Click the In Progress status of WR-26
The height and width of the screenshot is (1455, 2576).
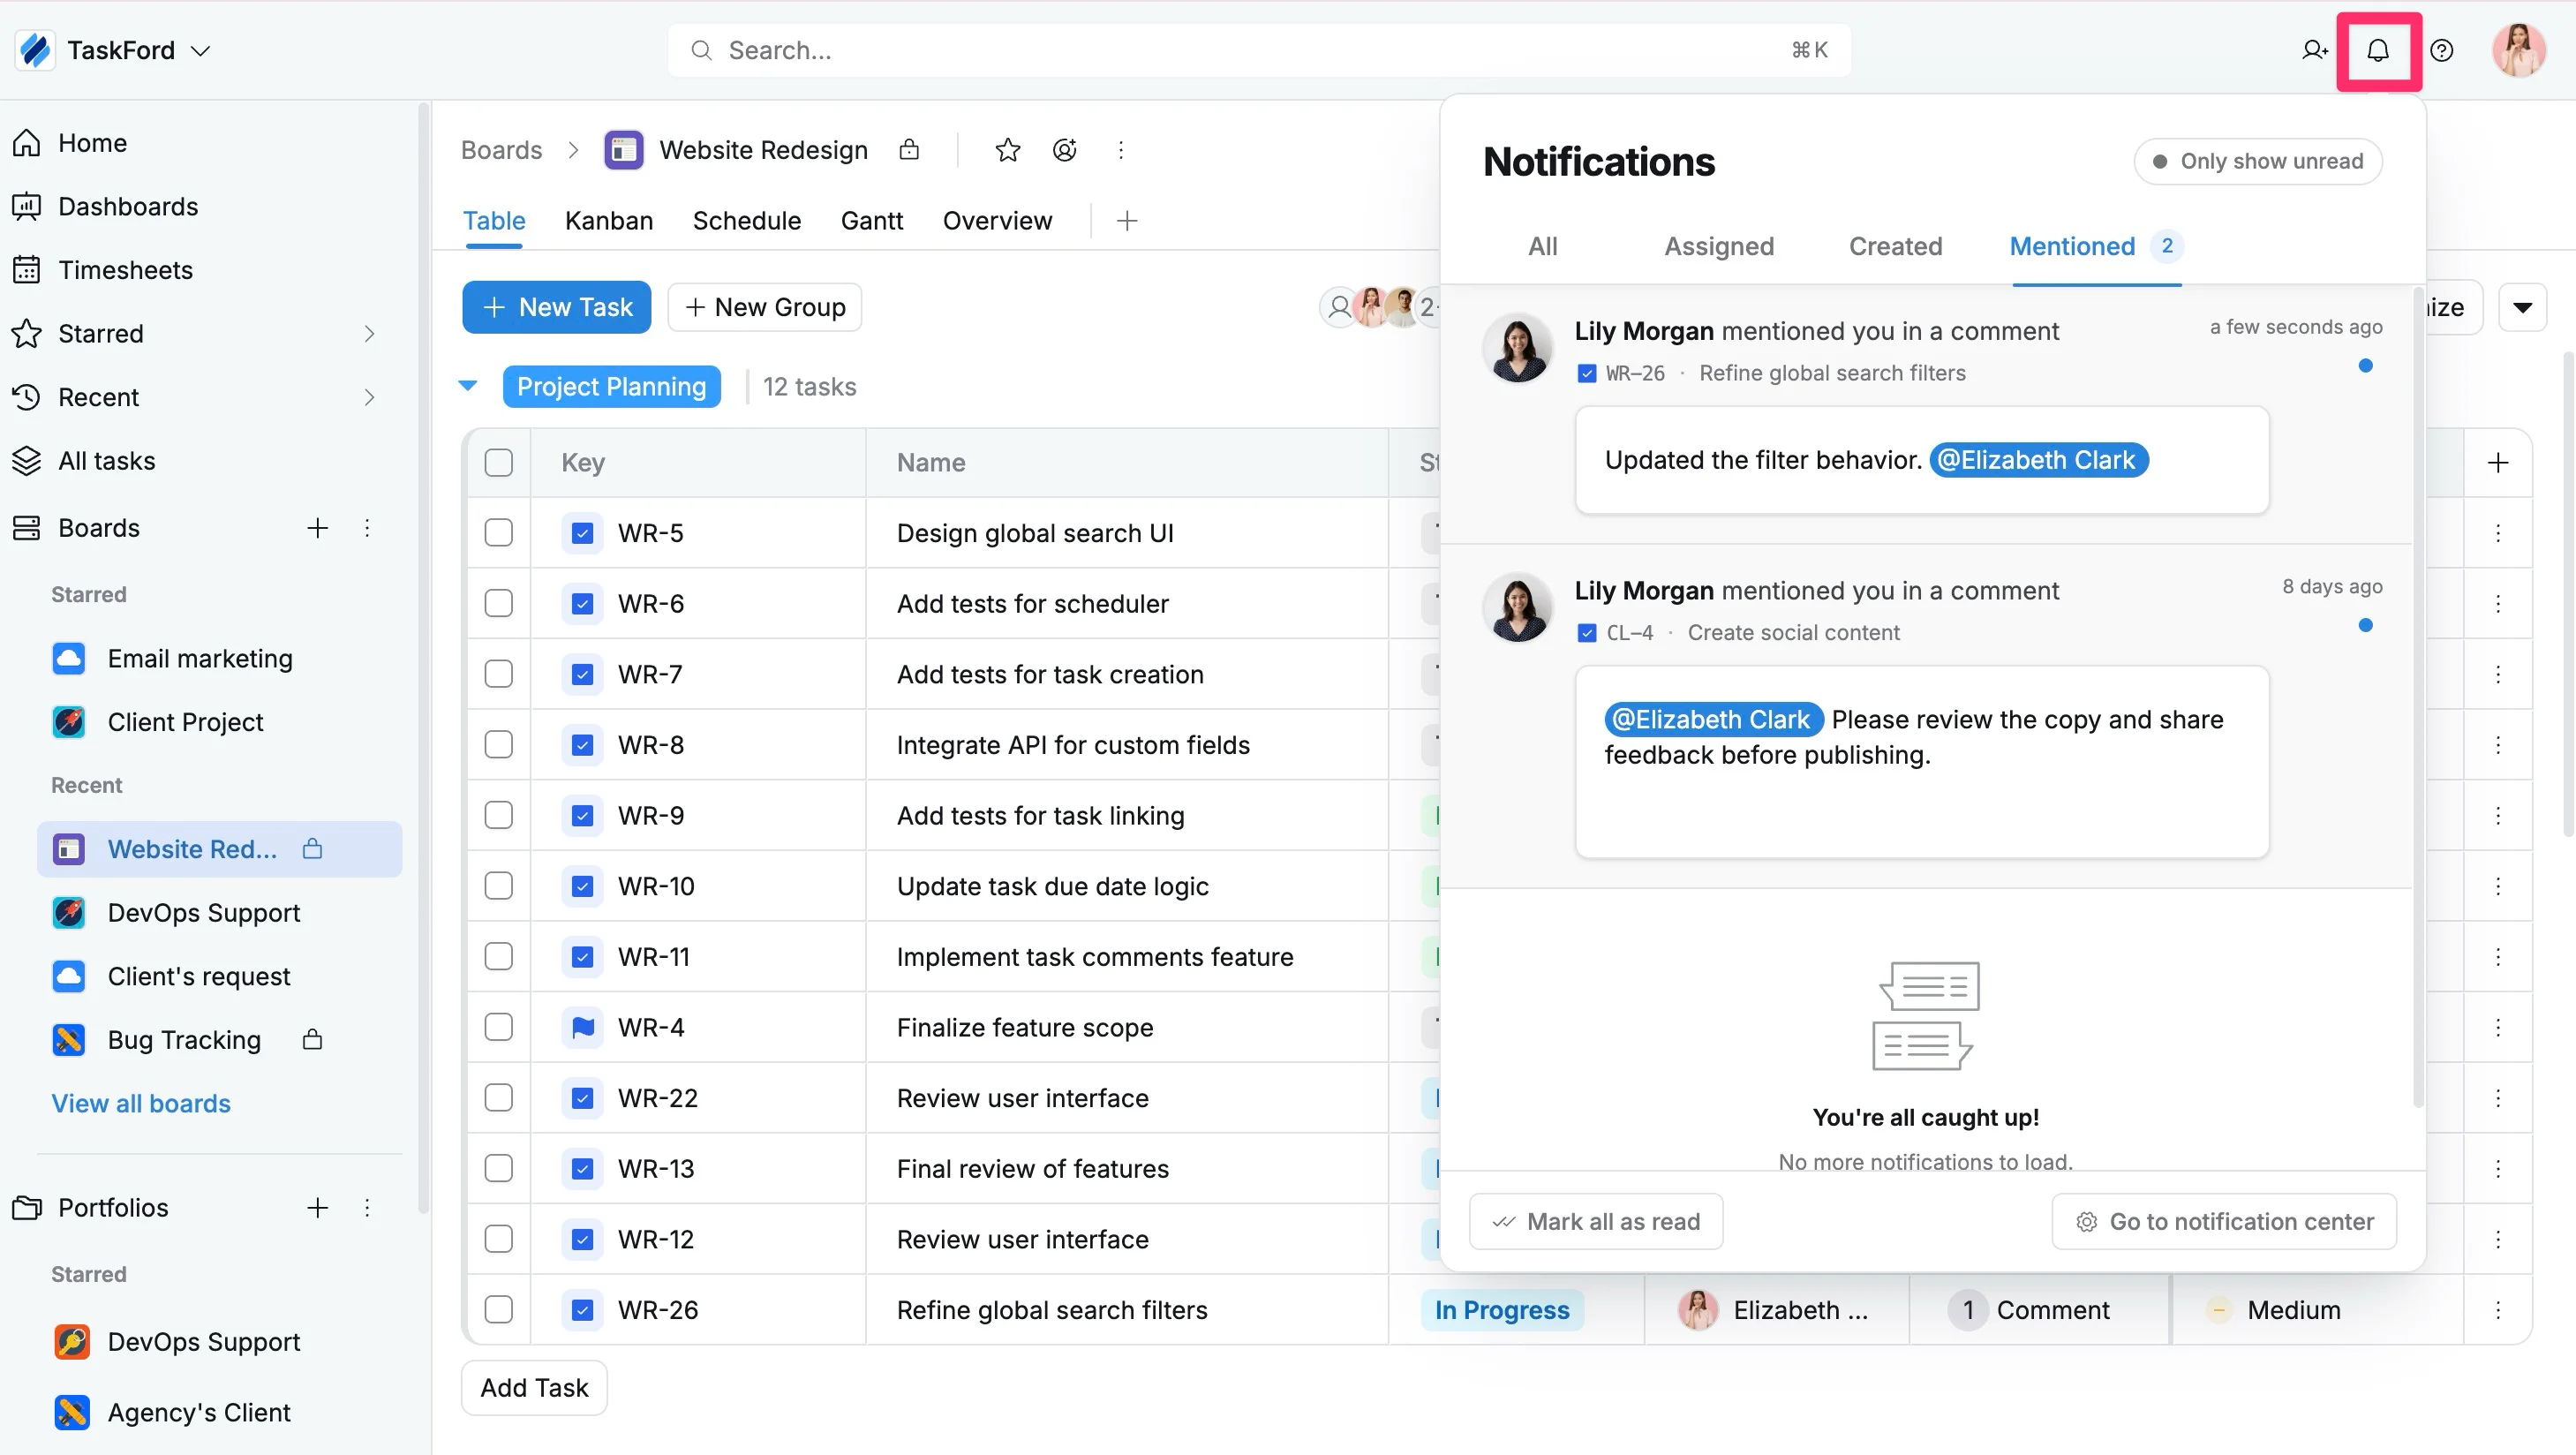tap(1502, 1310)
